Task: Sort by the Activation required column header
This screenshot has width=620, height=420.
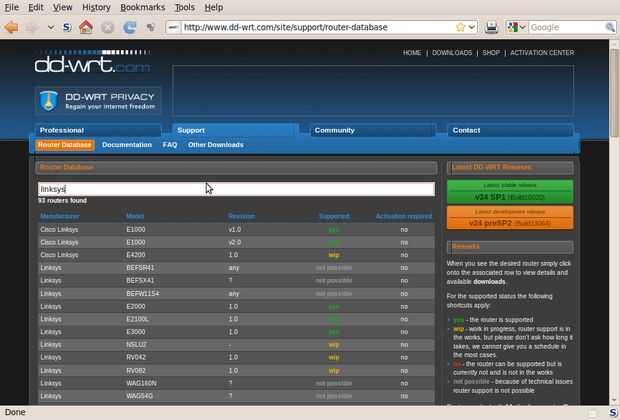Action: [x=404, y=216]
